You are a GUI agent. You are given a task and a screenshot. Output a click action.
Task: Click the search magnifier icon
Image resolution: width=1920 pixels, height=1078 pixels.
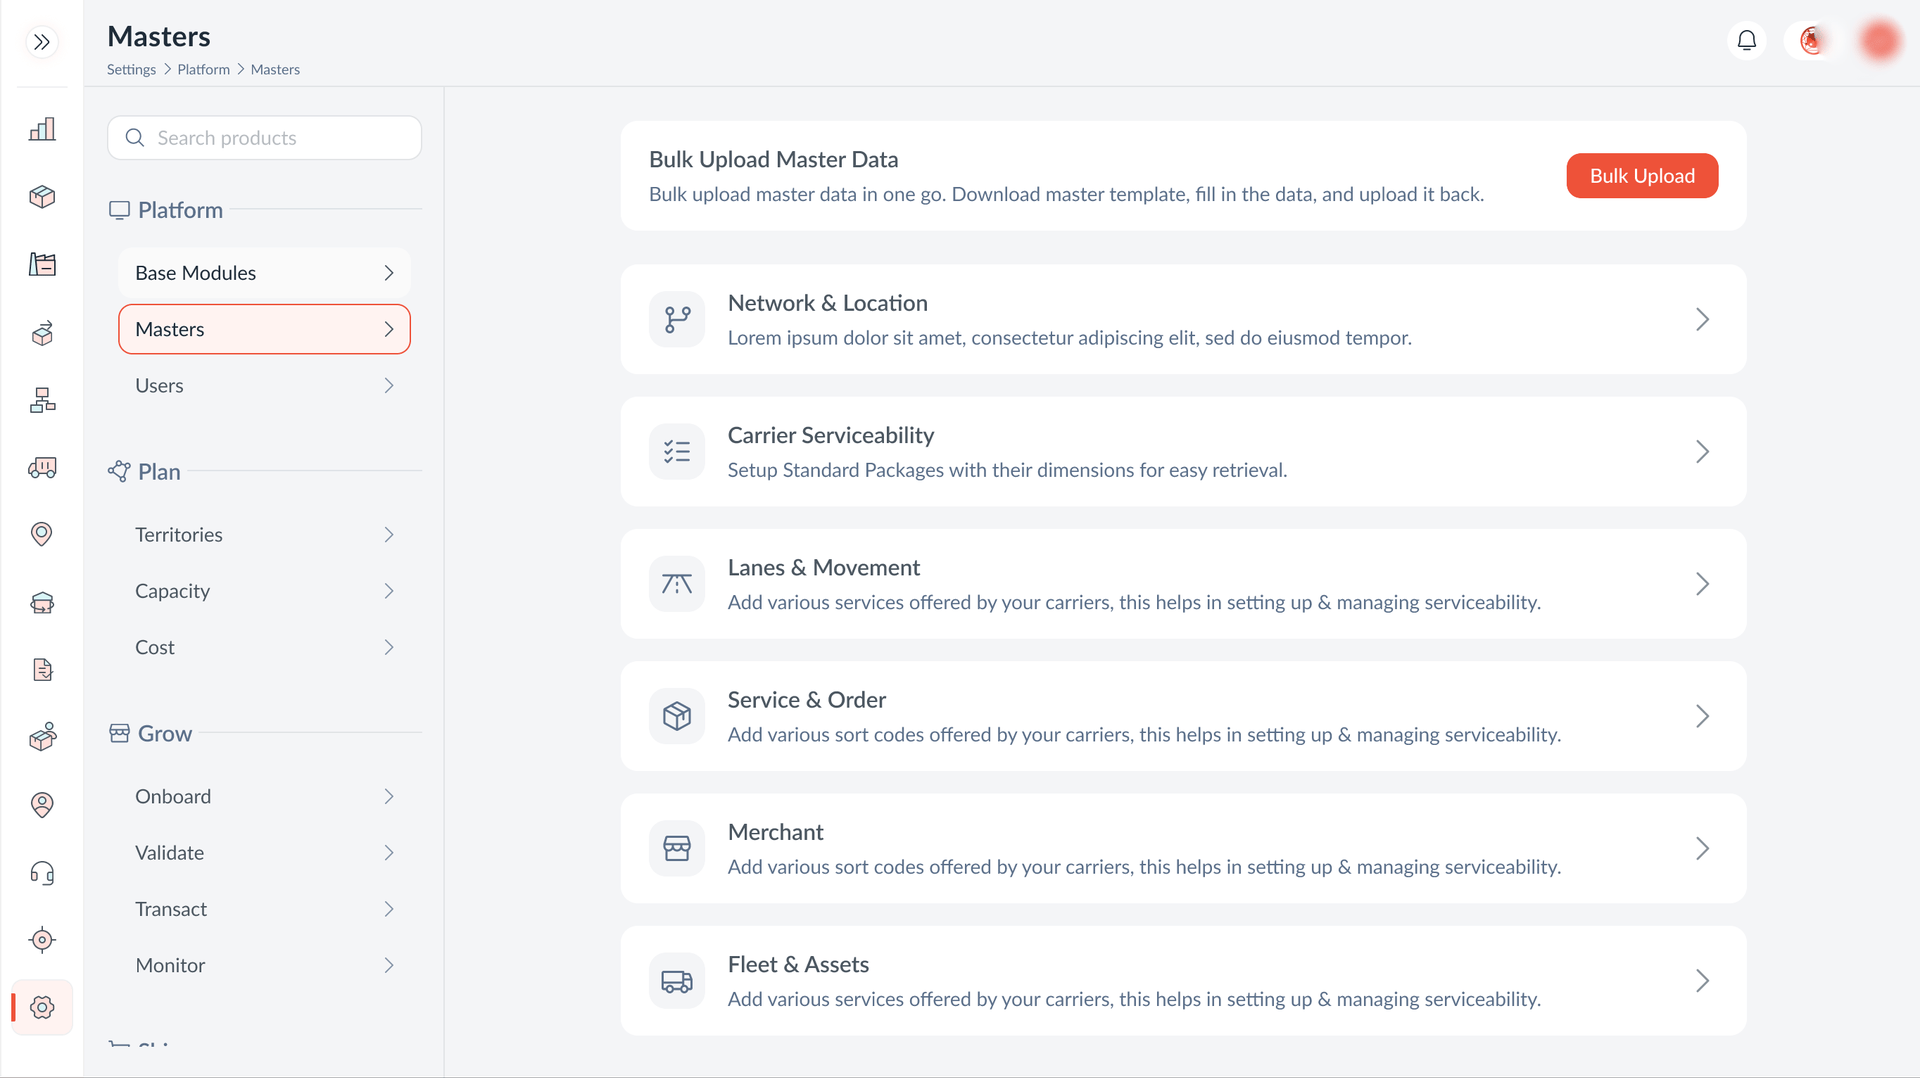pos(135,138)
